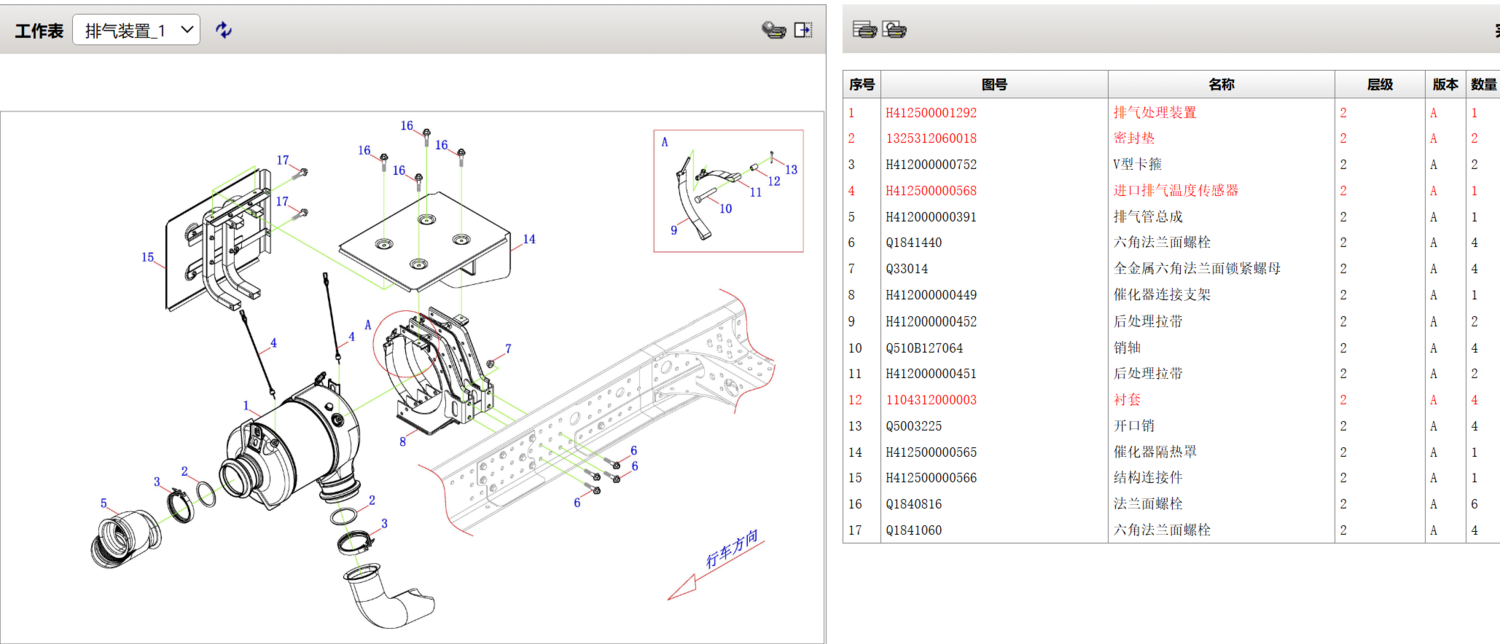Click part number Q1840816 in table

914,504
